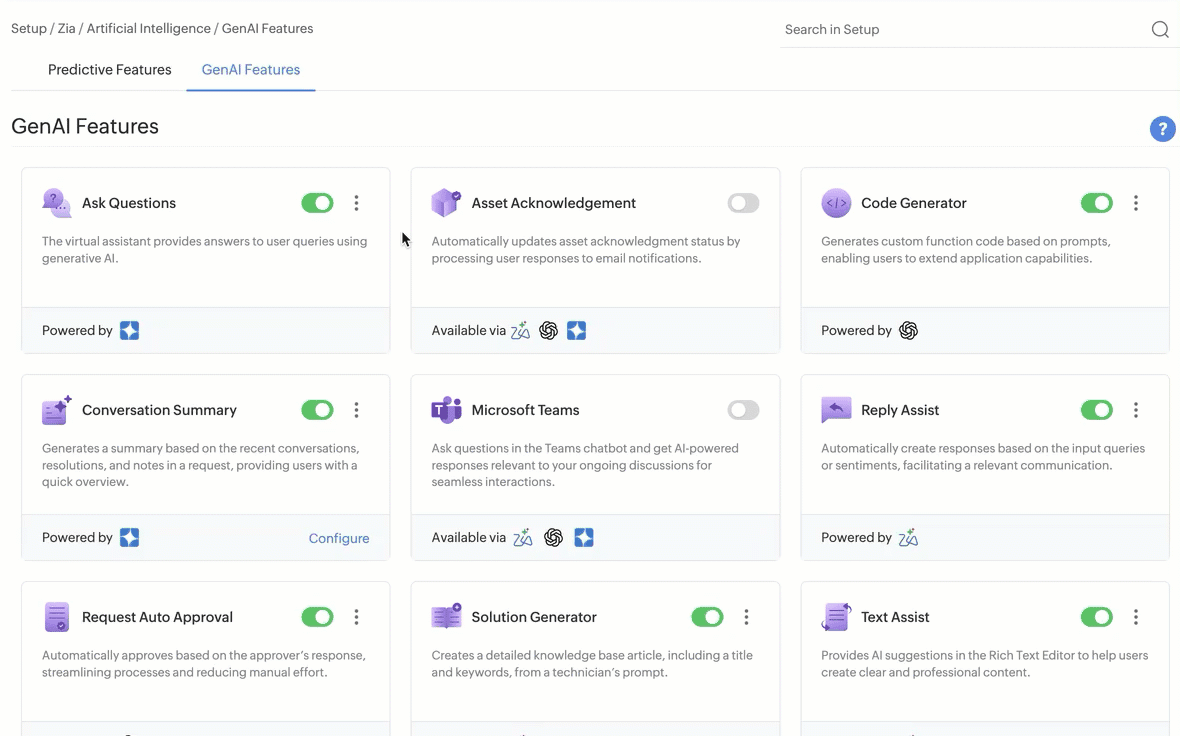
Task: Click the search magnifier icon in Setup
Action: click(1160, 30)
